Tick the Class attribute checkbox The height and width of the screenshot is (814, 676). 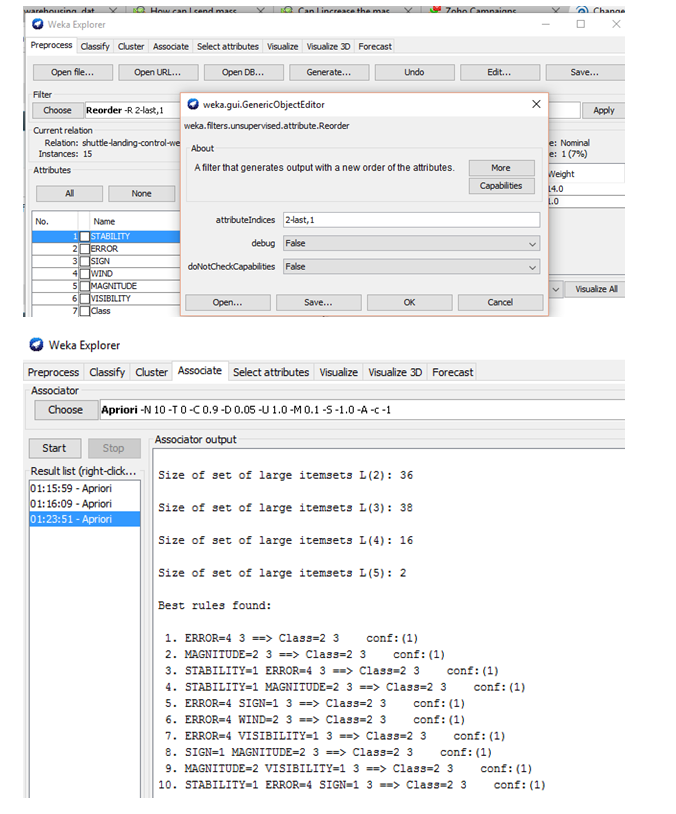tap(85, 311)
